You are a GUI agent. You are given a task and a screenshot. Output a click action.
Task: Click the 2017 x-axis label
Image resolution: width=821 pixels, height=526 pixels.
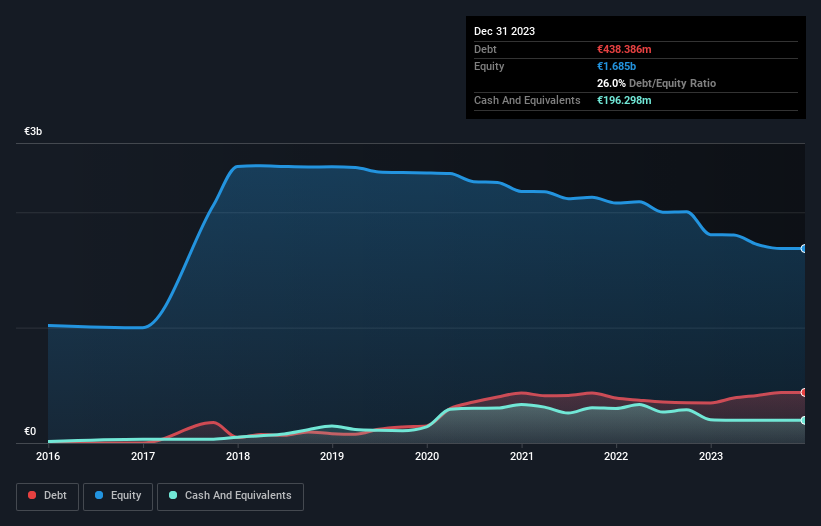[x=143, y=456]
